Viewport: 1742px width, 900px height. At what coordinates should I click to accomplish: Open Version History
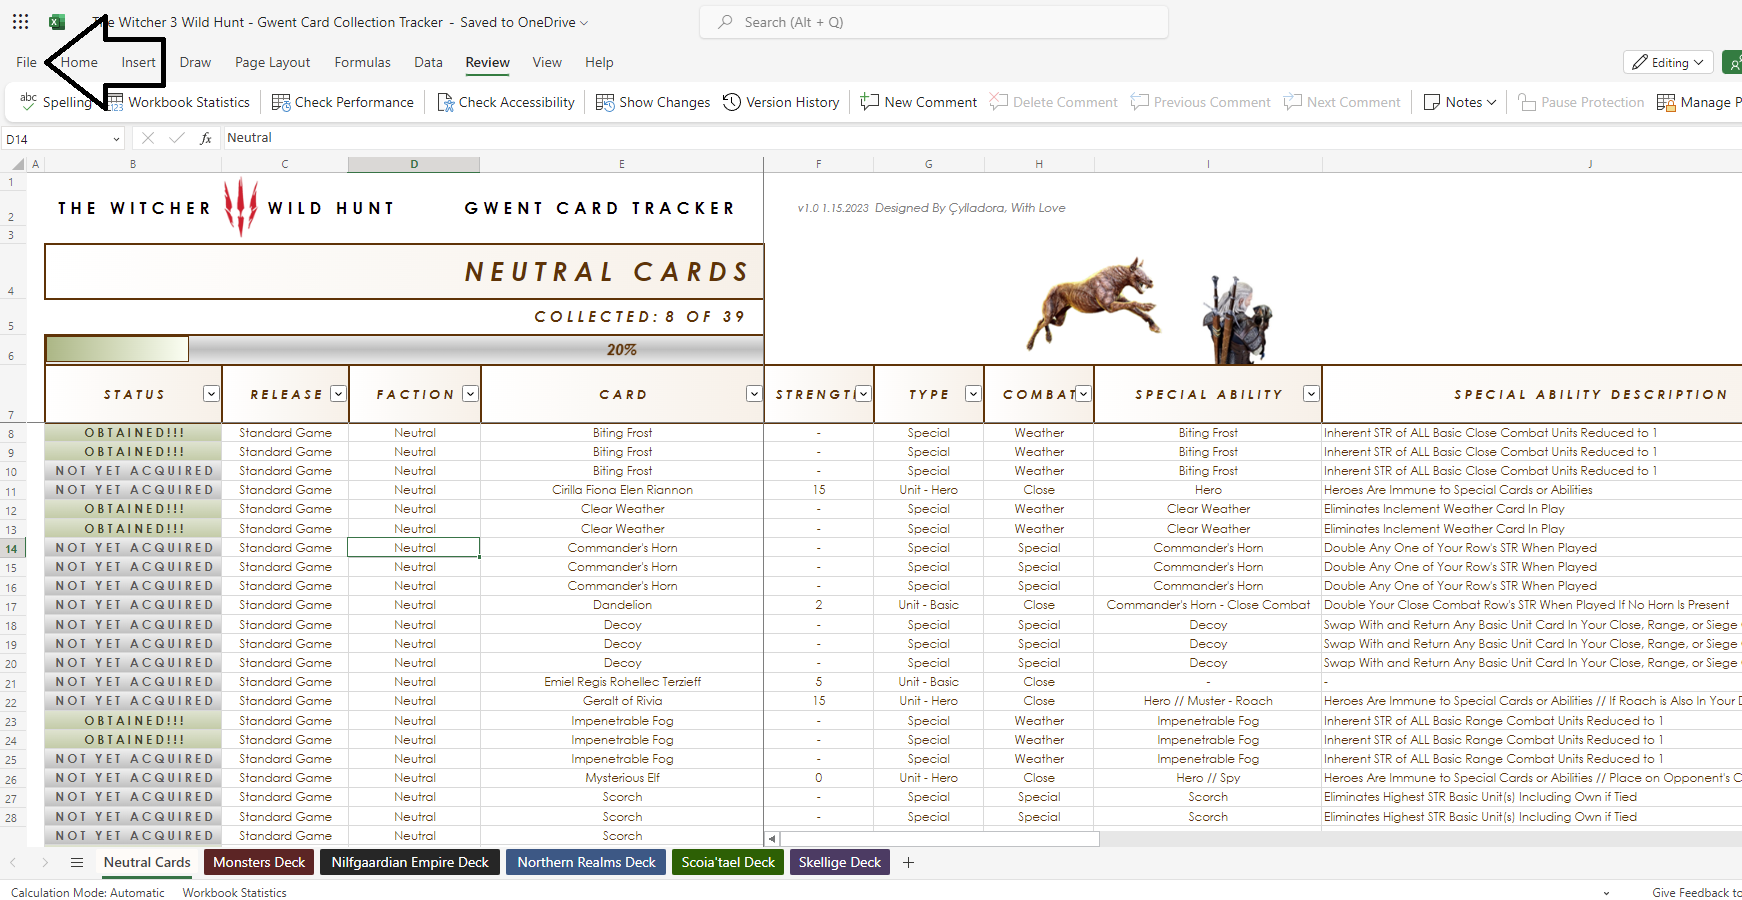pyautogui.click(x=781, y=102)
